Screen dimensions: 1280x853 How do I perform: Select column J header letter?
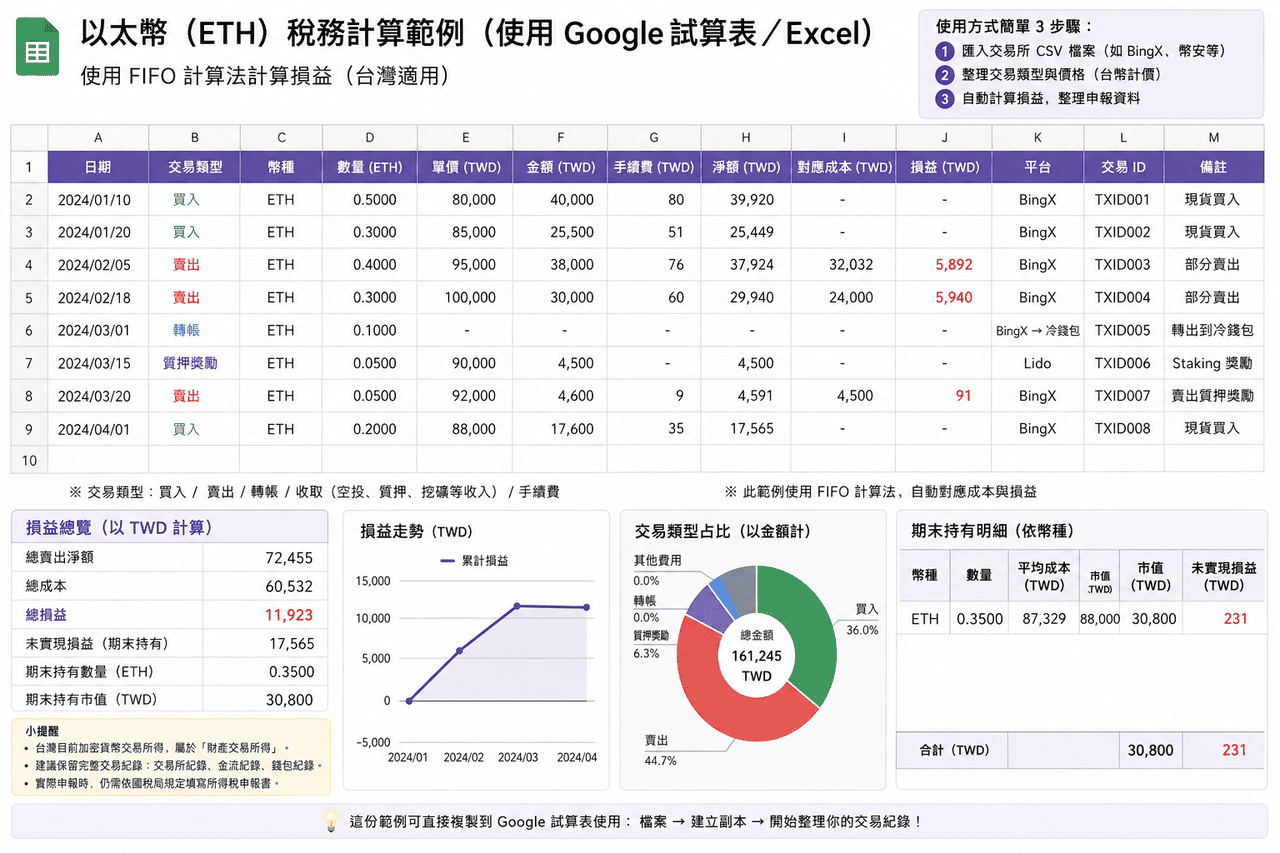click(x=944, y=138)
